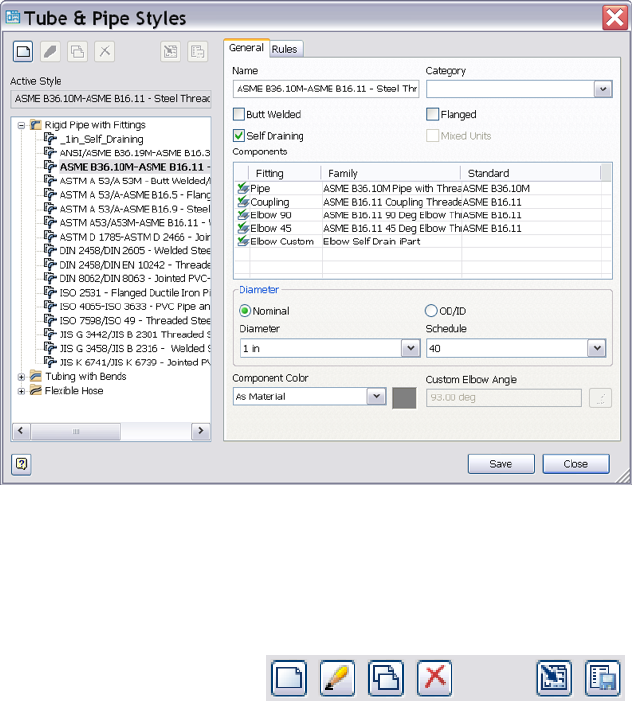Click the Save button
632x701 pixels.
[501, 464]
